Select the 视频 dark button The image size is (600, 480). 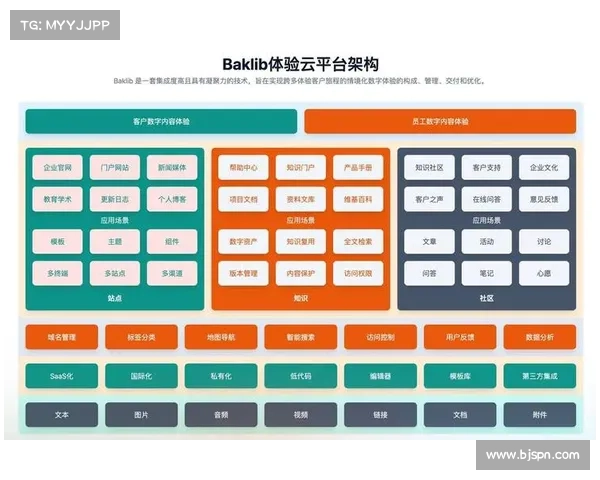pos(301,415)
